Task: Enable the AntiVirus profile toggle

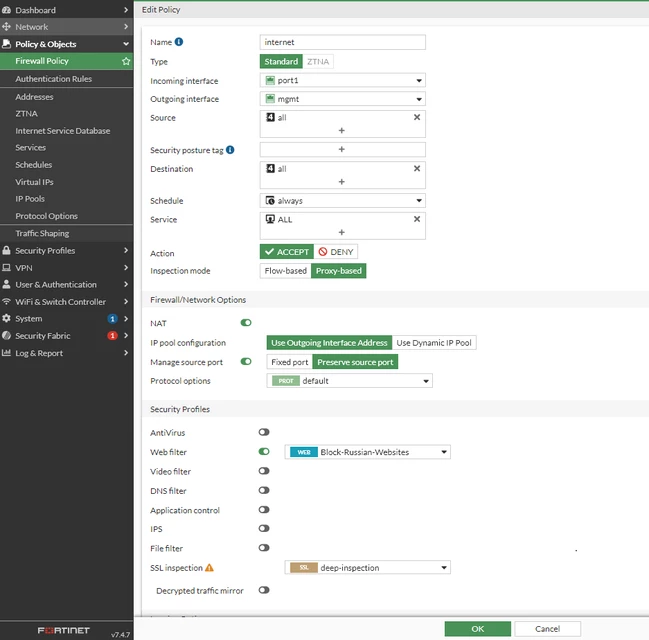Action: click(x=264, y=432)
